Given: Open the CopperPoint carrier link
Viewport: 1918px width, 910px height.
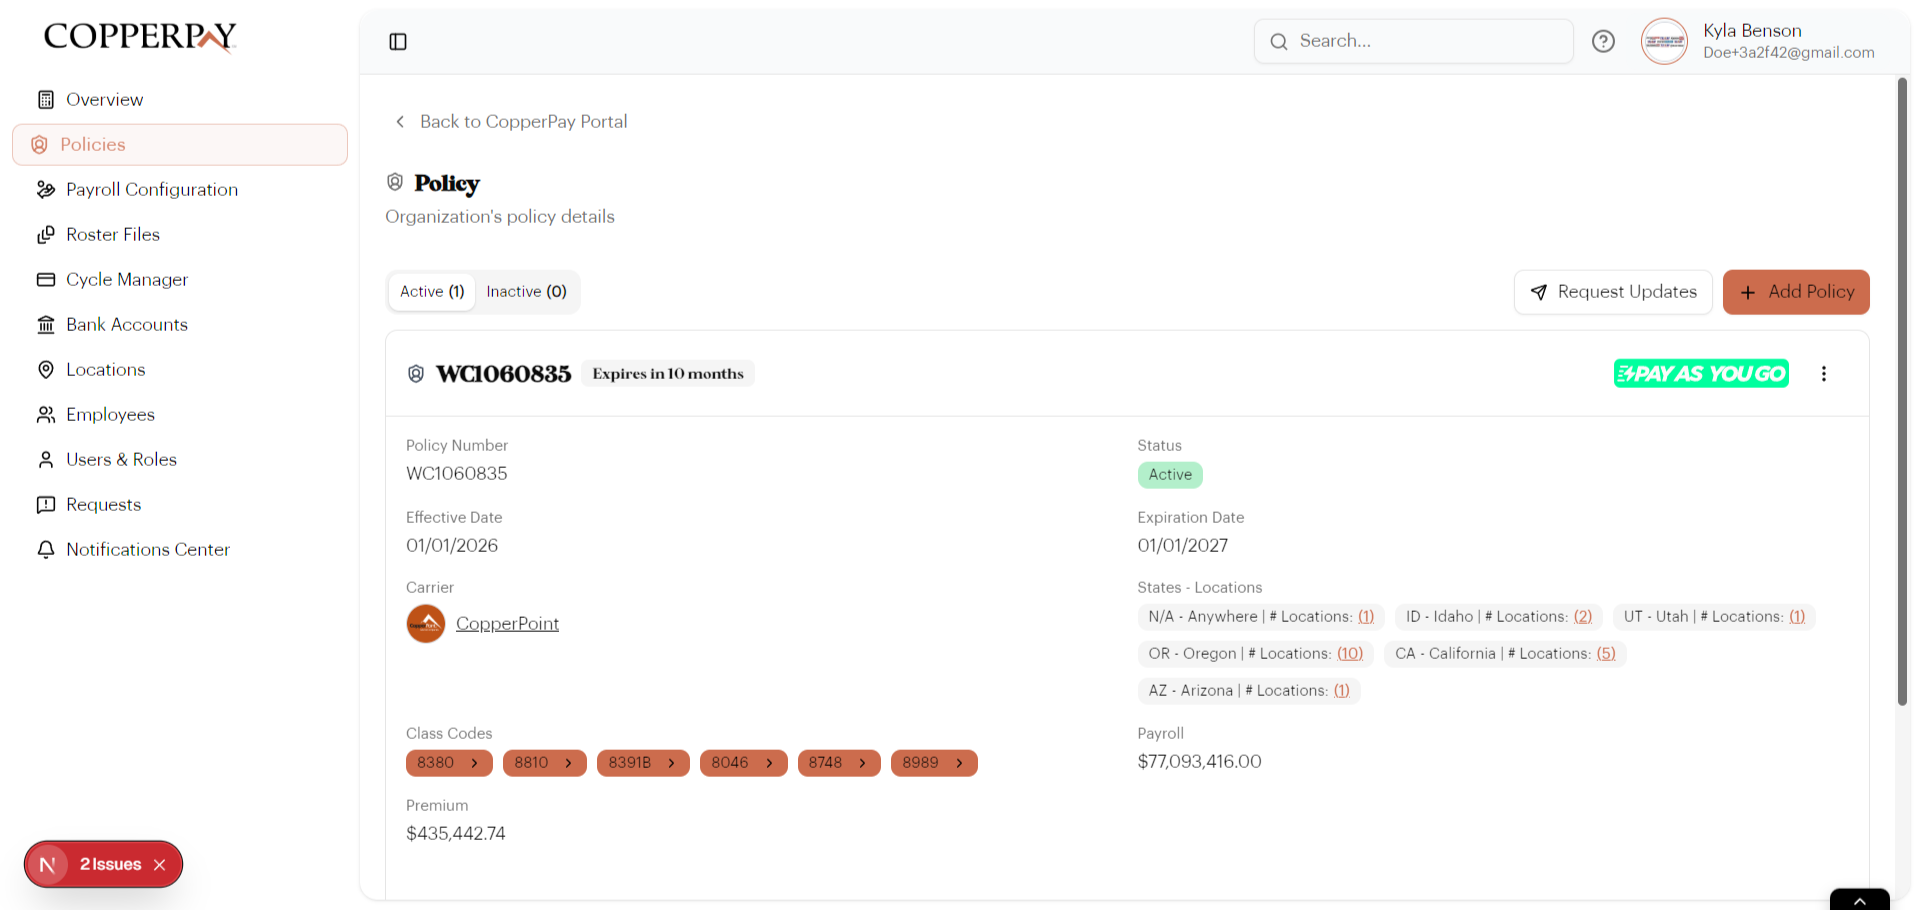Looking at the screenshot, I should coord(507,624).
